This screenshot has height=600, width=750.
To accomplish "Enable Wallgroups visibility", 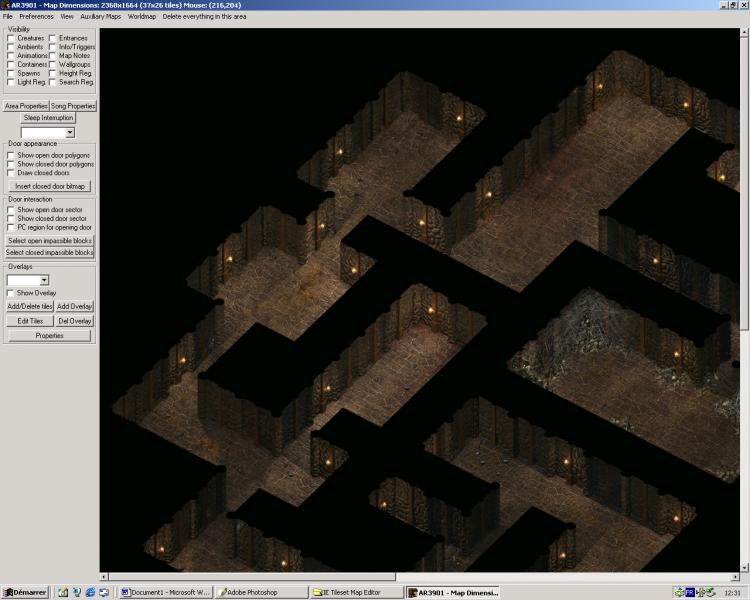I will [x=52, y=65].
